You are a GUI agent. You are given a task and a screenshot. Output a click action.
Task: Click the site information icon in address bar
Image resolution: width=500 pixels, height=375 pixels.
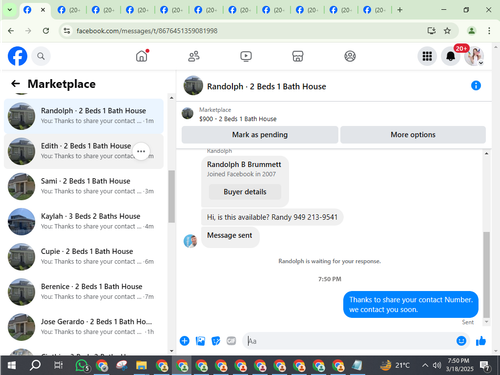click(x=67, y=31)
